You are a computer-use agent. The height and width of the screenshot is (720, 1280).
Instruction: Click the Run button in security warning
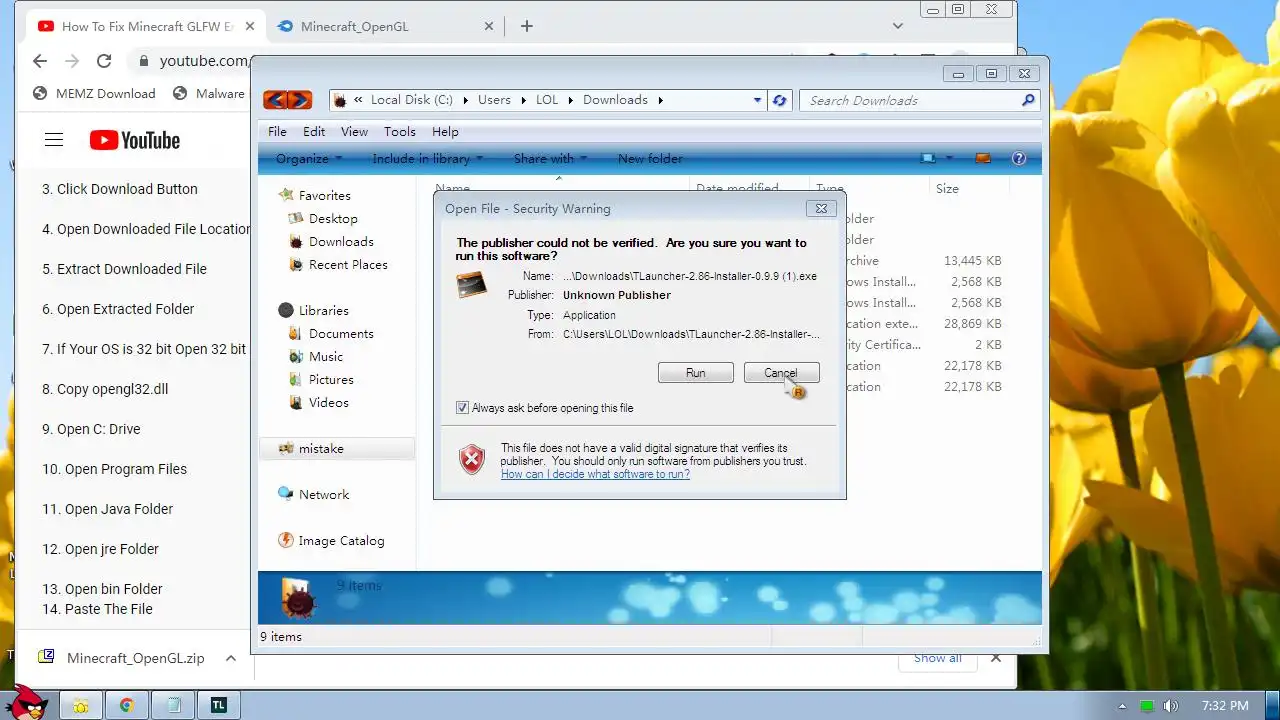[696, 373]
